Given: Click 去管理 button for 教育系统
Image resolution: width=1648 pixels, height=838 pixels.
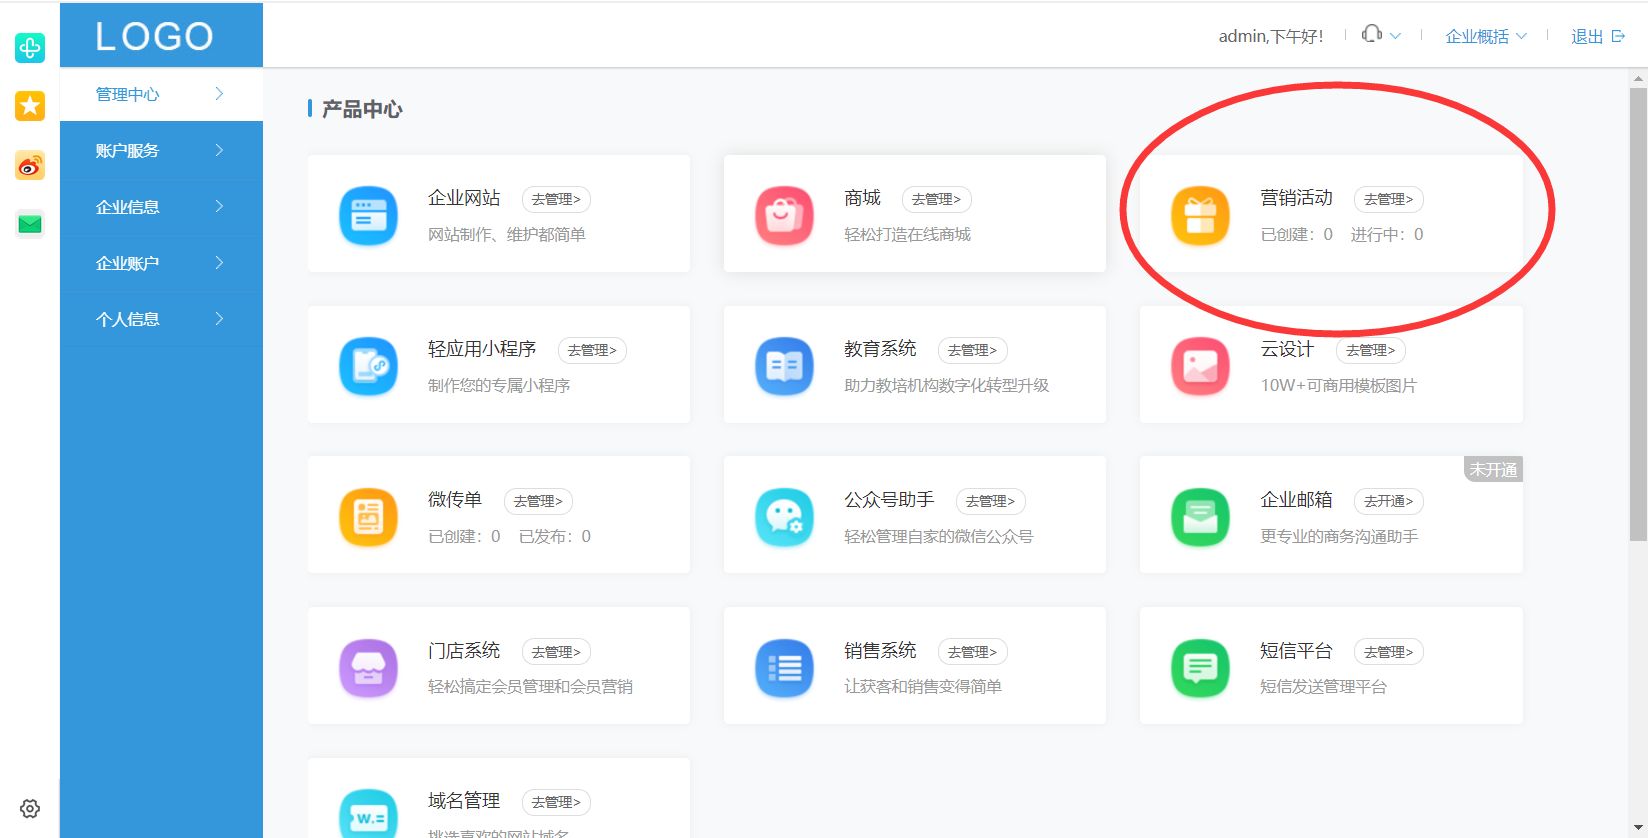Looking at the screenshot, I should click(x=972, y=350).
